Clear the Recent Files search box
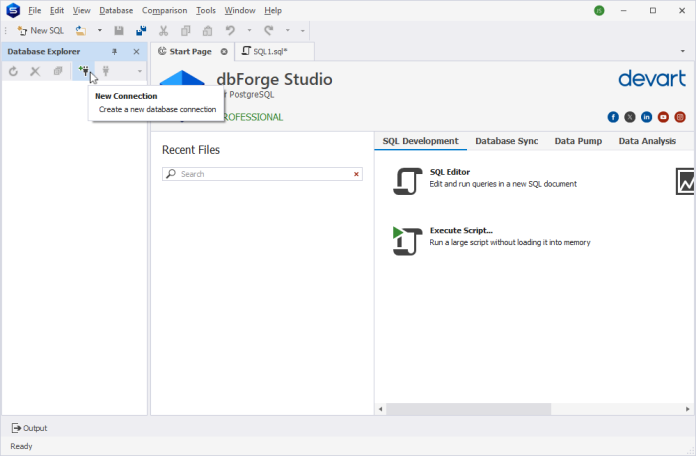Viewport: 696px width, 456px height. [356, 174]
